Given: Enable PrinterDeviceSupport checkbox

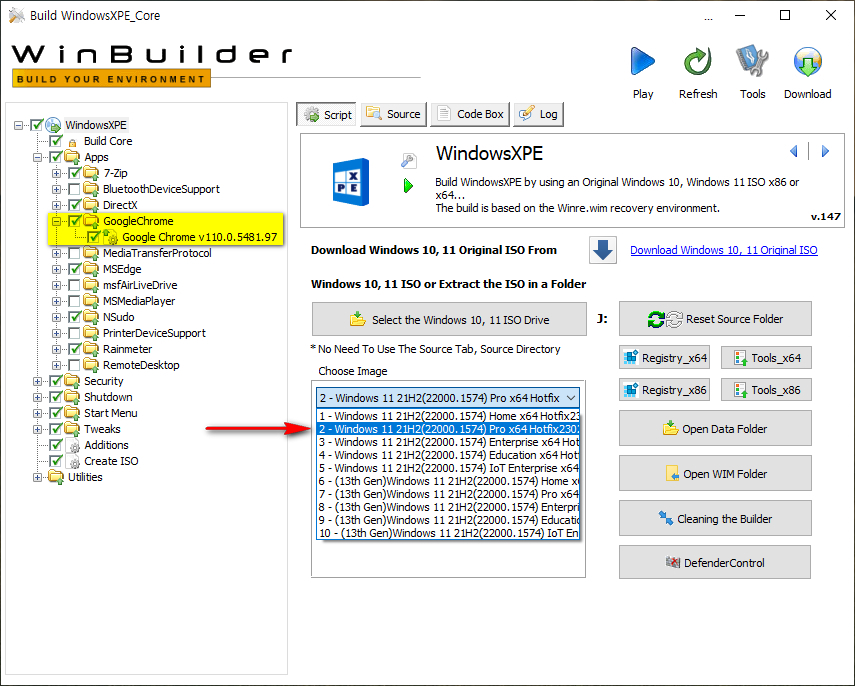Looking at the screenshot, I should point(74,333).
